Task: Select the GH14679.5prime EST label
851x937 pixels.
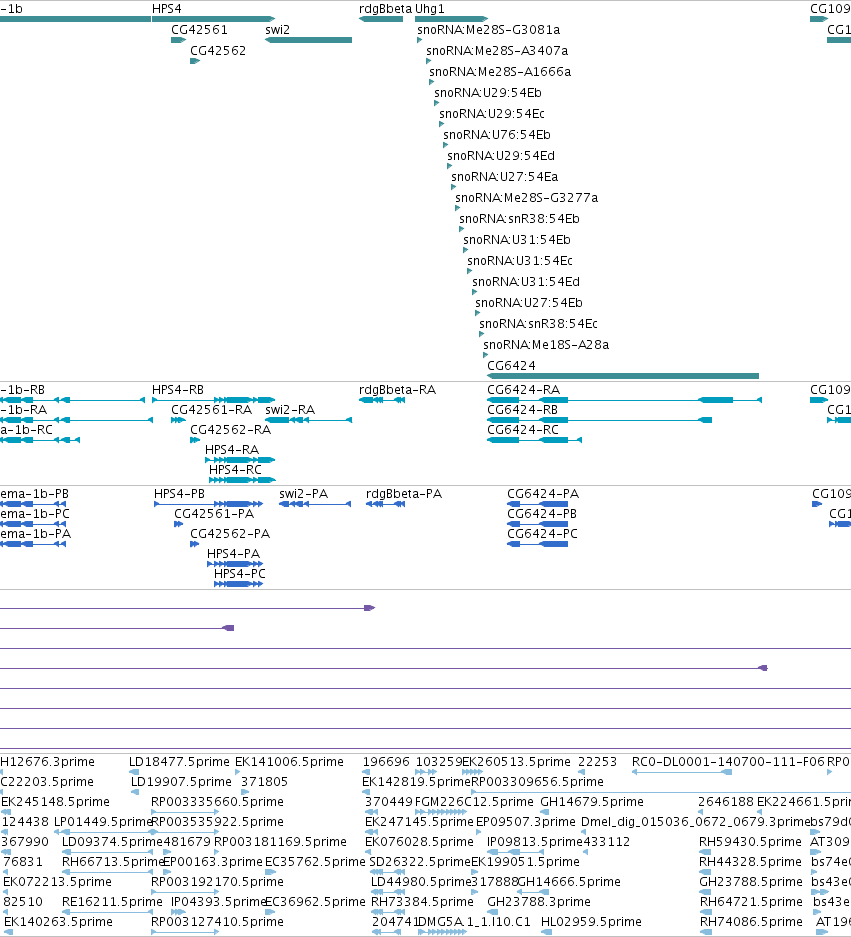Action: pos(592,801)
